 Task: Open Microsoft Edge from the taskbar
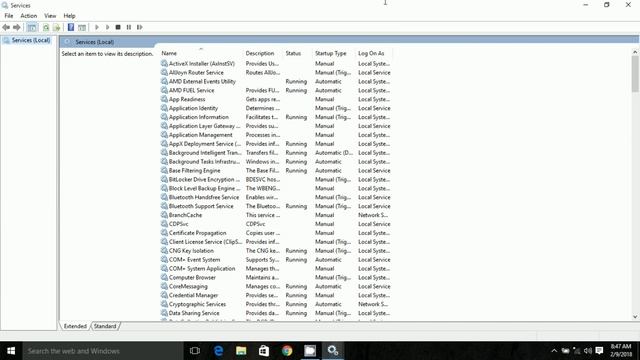point(218,351)
